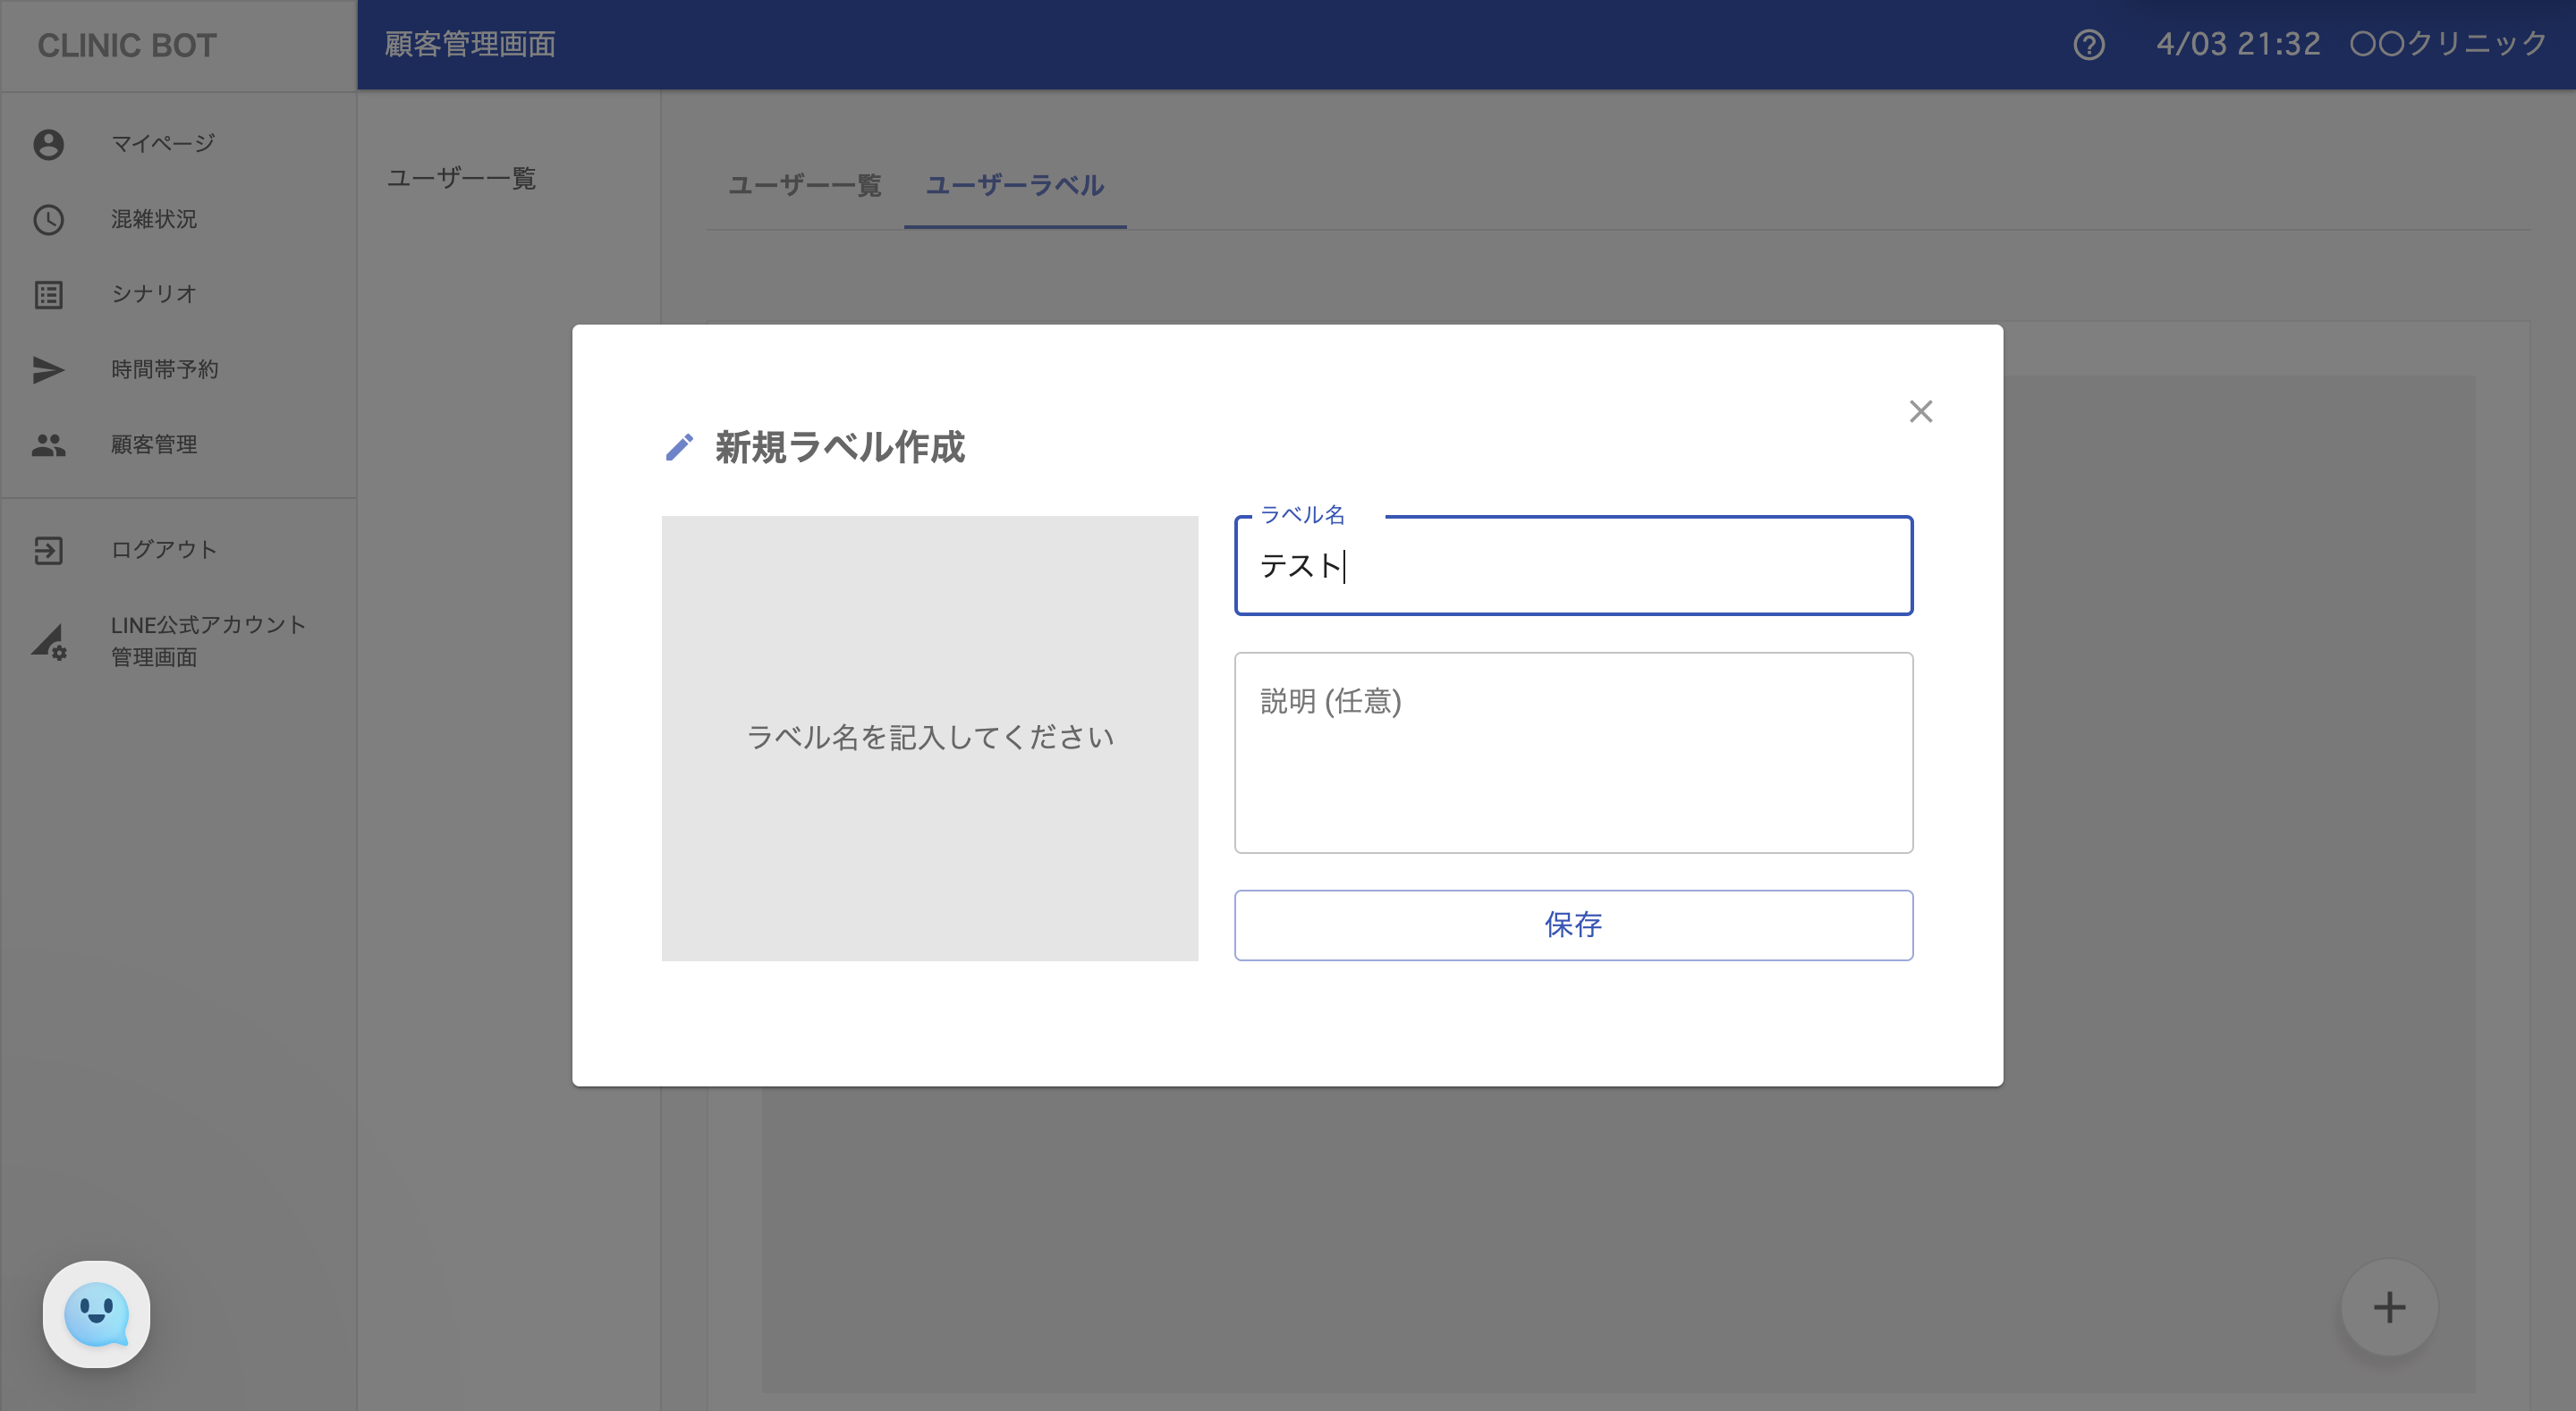The width and height of the screenshot is (2576, 1411).
Task: Click the ○○クリニック account name
Action: tap(2448, 44)
